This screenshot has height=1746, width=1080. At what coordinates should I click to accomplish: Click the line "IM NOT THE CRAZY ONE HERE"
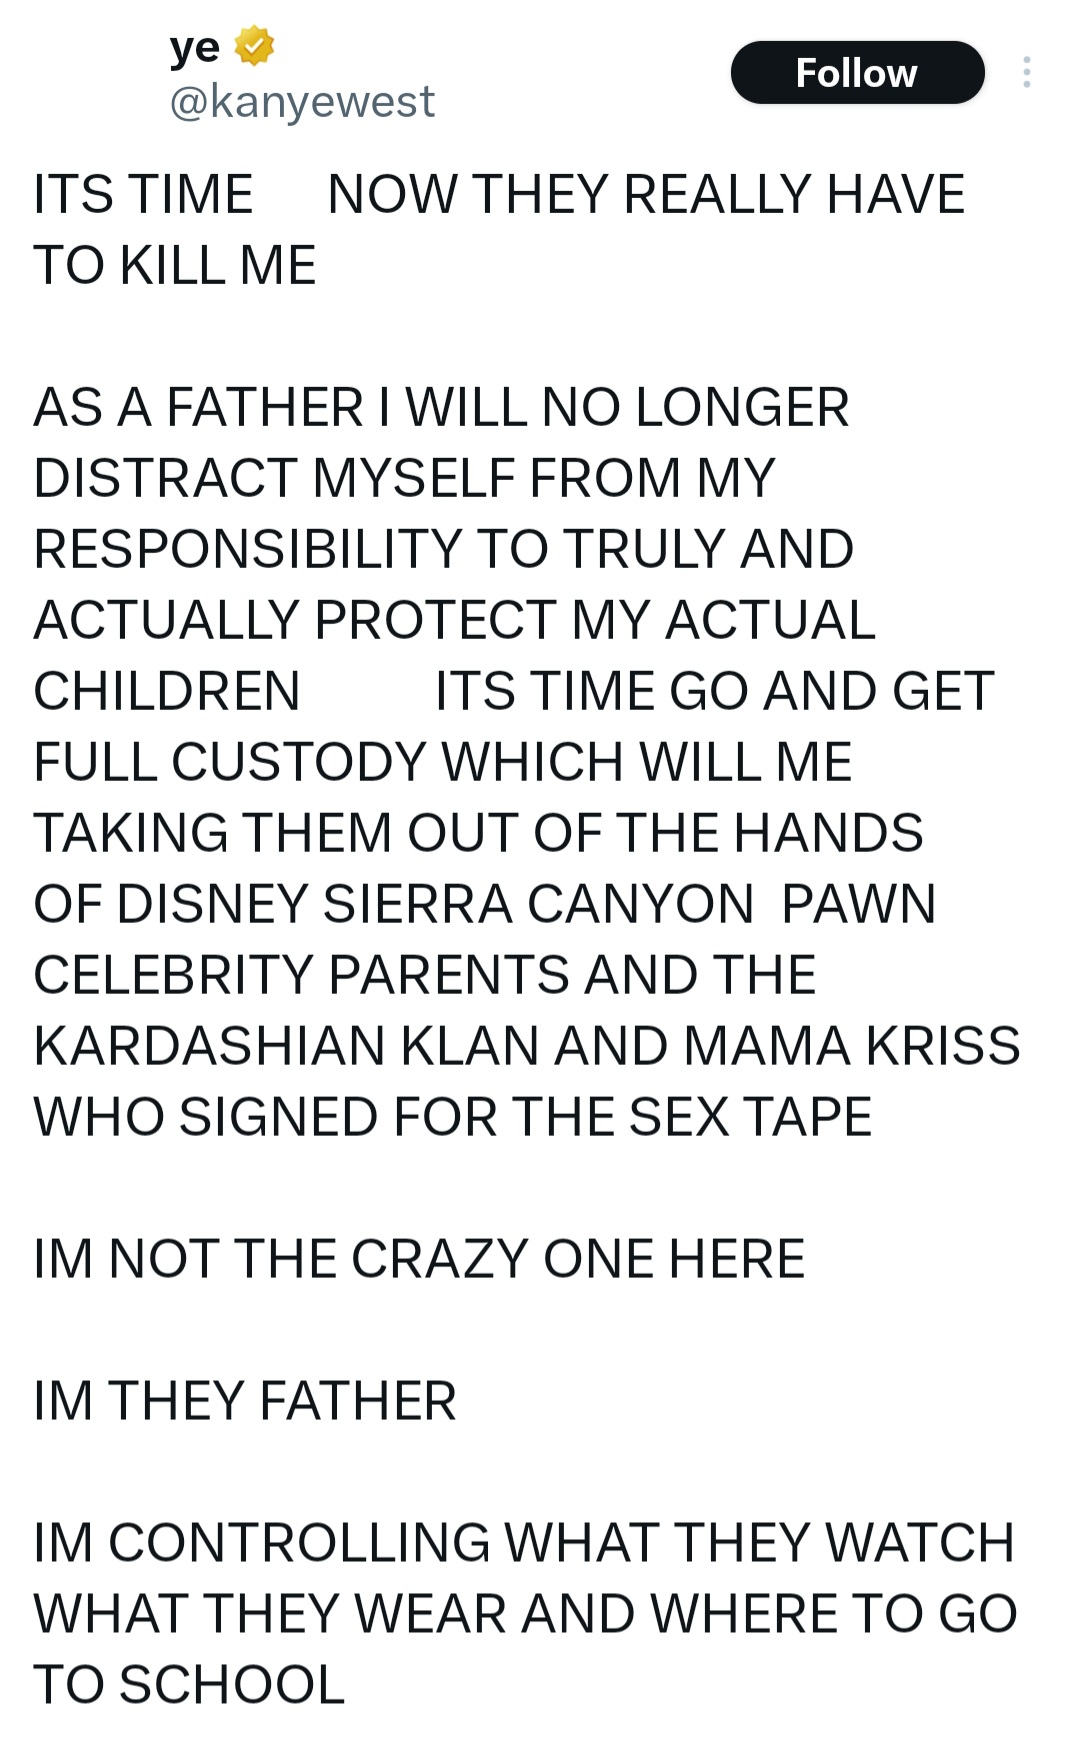tap(419, 1259)
